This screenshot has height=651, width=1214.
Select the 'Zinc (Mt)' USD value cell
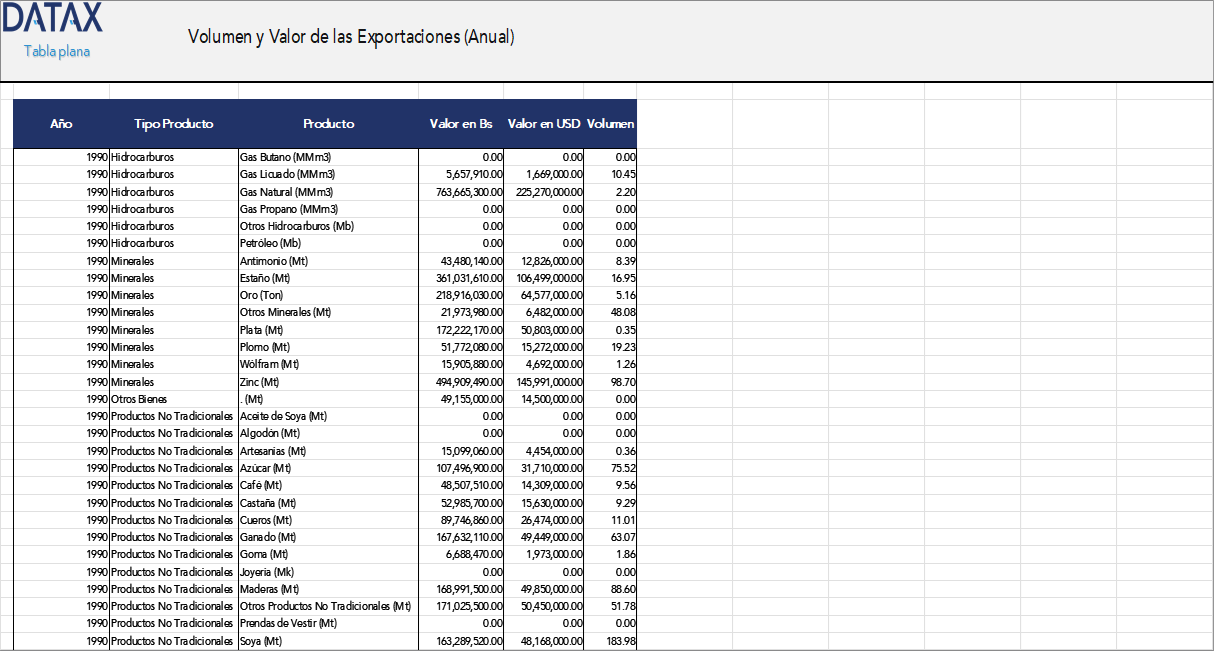point(545,381)
